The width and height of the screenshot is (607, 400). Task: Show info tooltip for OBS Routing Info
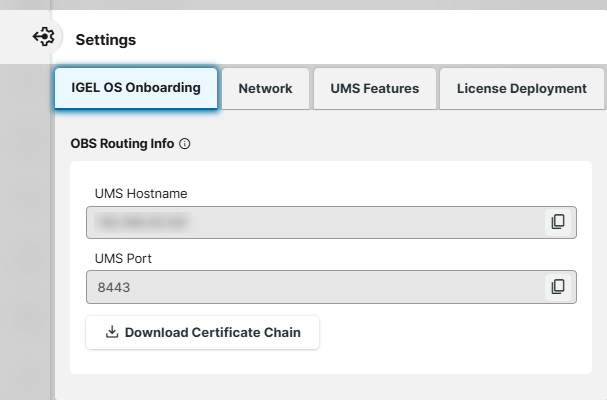tap(185, 144)
